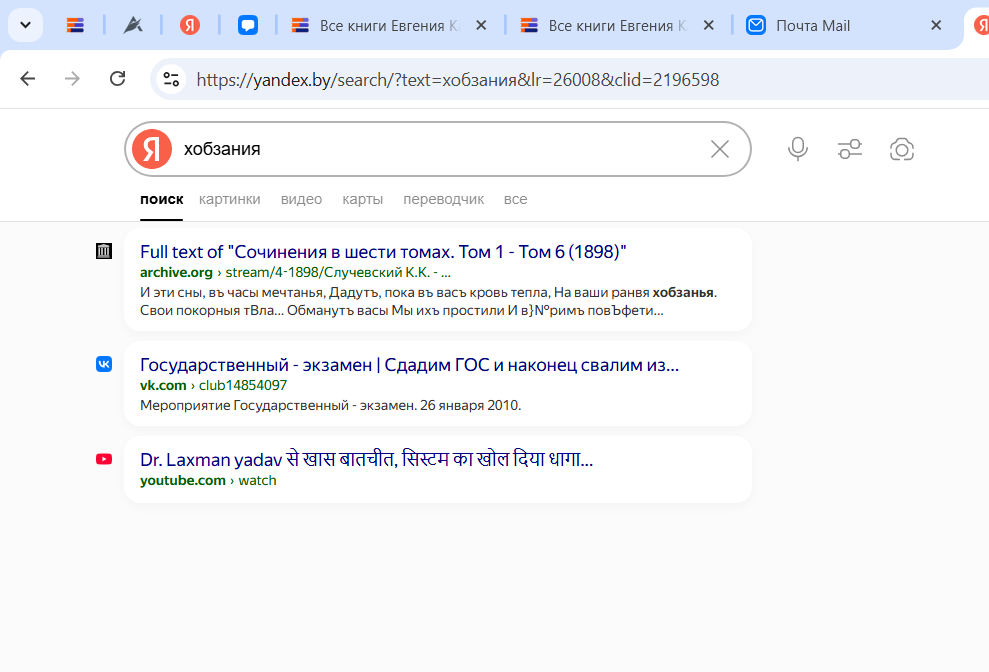Expand the tab search dropdown chevron
Screen dimensions: 989x672
[25, 25]
